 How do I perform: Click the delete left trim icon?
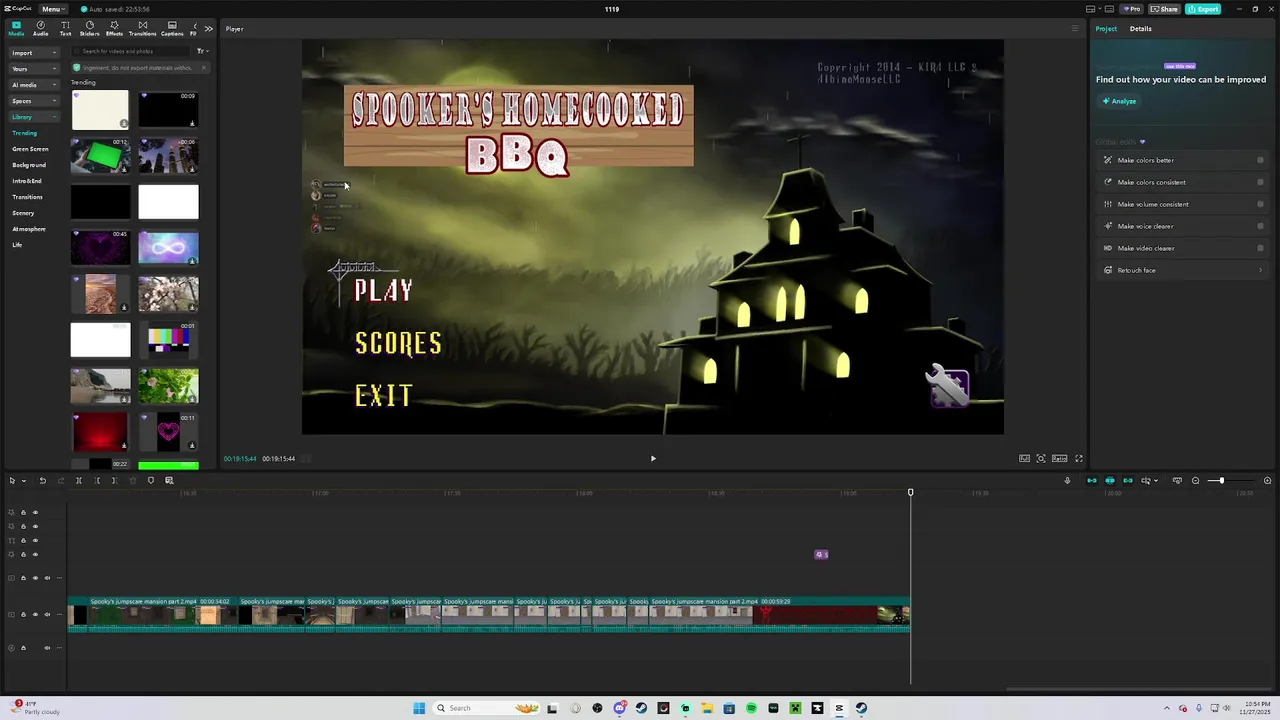point(97,481)
